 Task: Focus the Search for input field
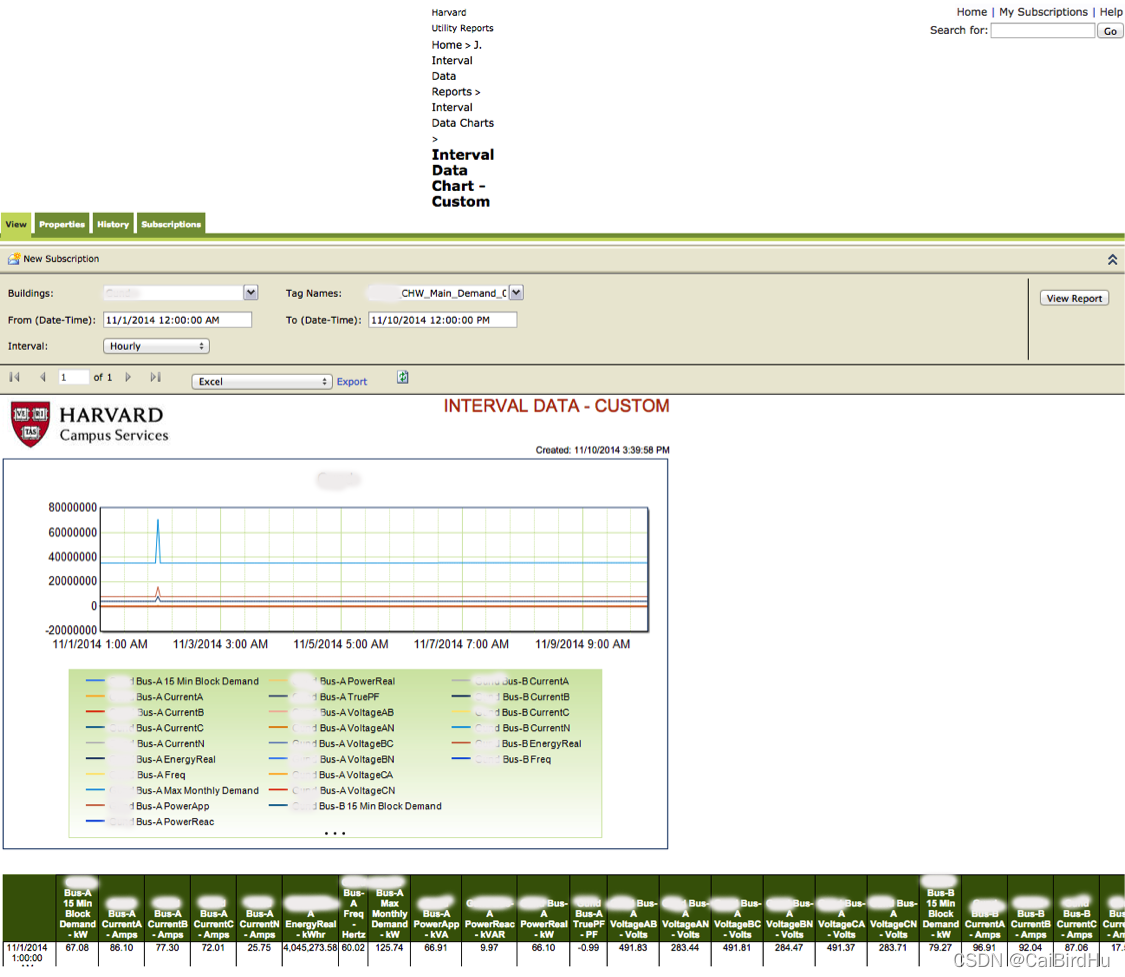click(x=1042, y=31)
